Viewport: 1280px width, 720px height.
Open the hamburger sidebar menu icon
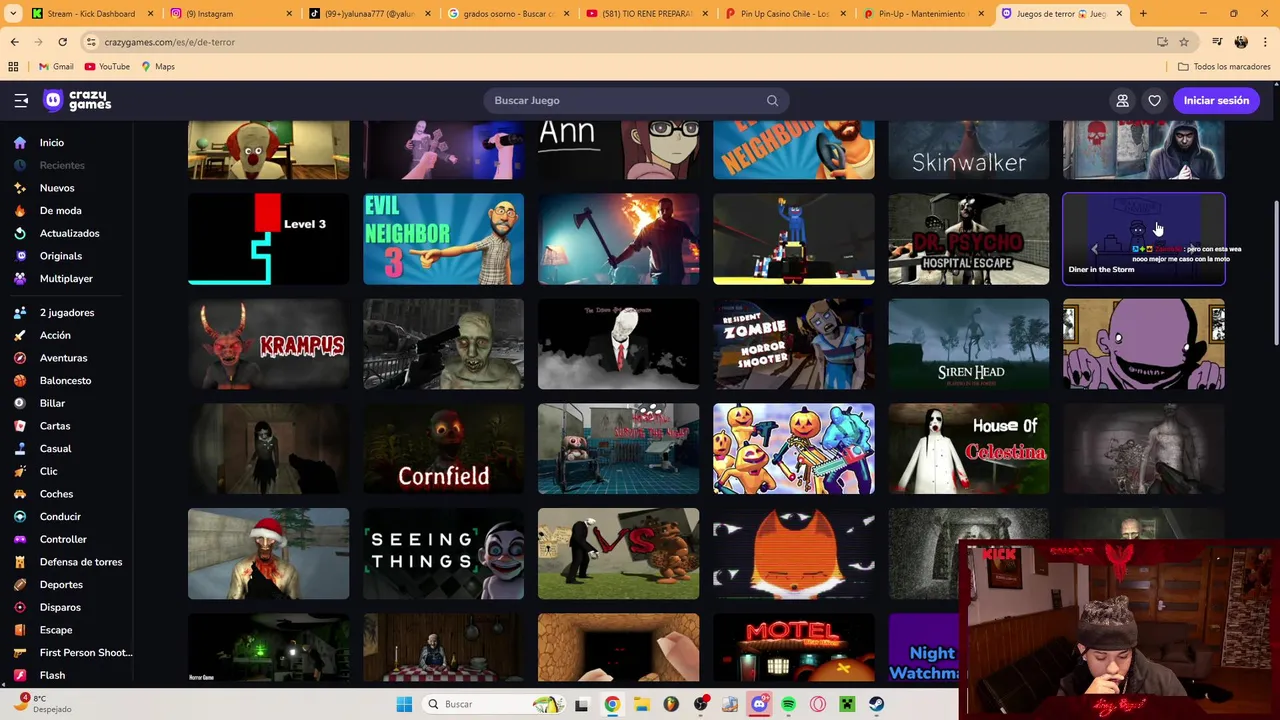tap(21, 100)
